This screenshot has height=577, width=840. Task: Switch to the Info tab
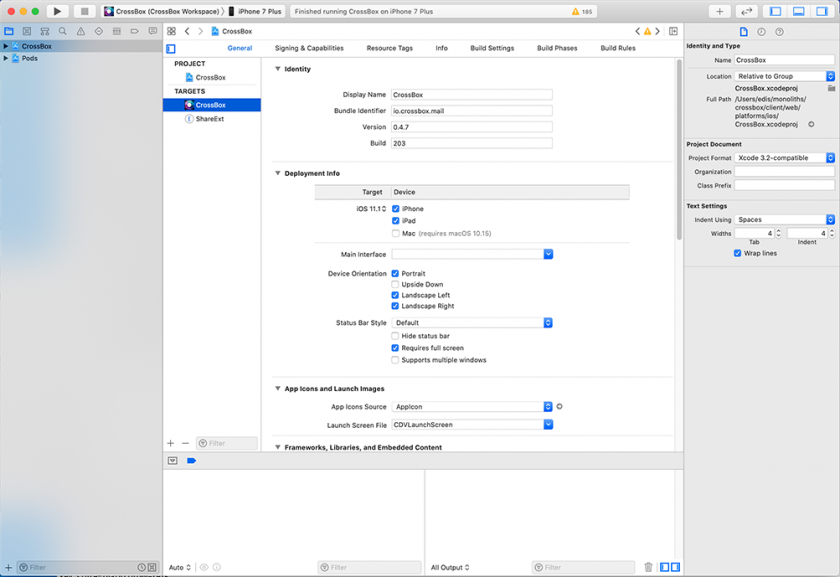441,48
